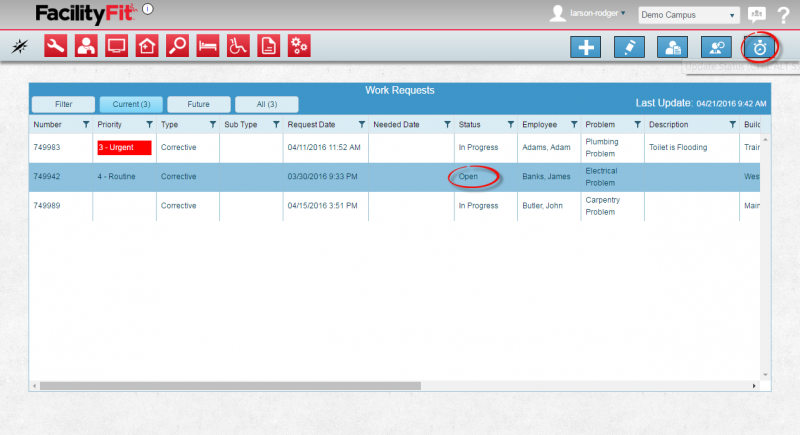Screen dimensions: 800x435
Task: Open the wrench work requests module
Action: (55, 46)
